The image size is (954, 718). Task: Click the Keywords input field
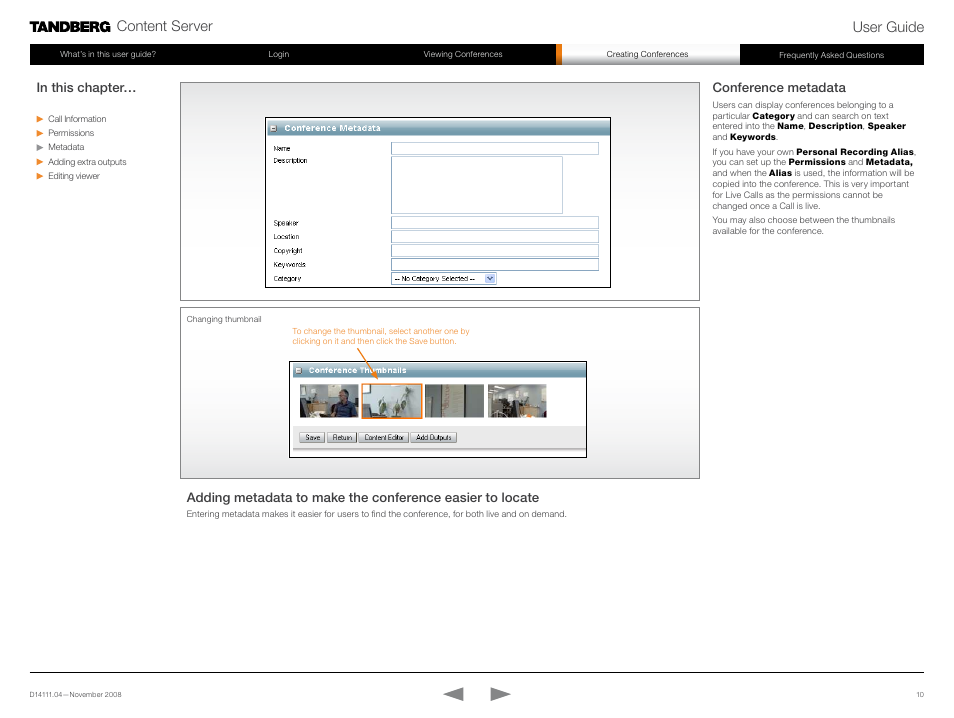(x=495, y=265)
